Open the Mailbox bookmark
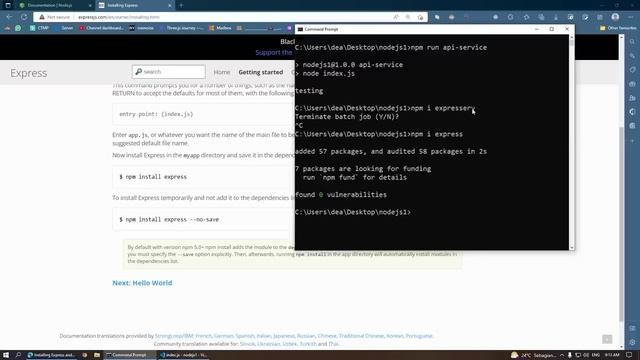640x360 pixels. coord(220,28)
